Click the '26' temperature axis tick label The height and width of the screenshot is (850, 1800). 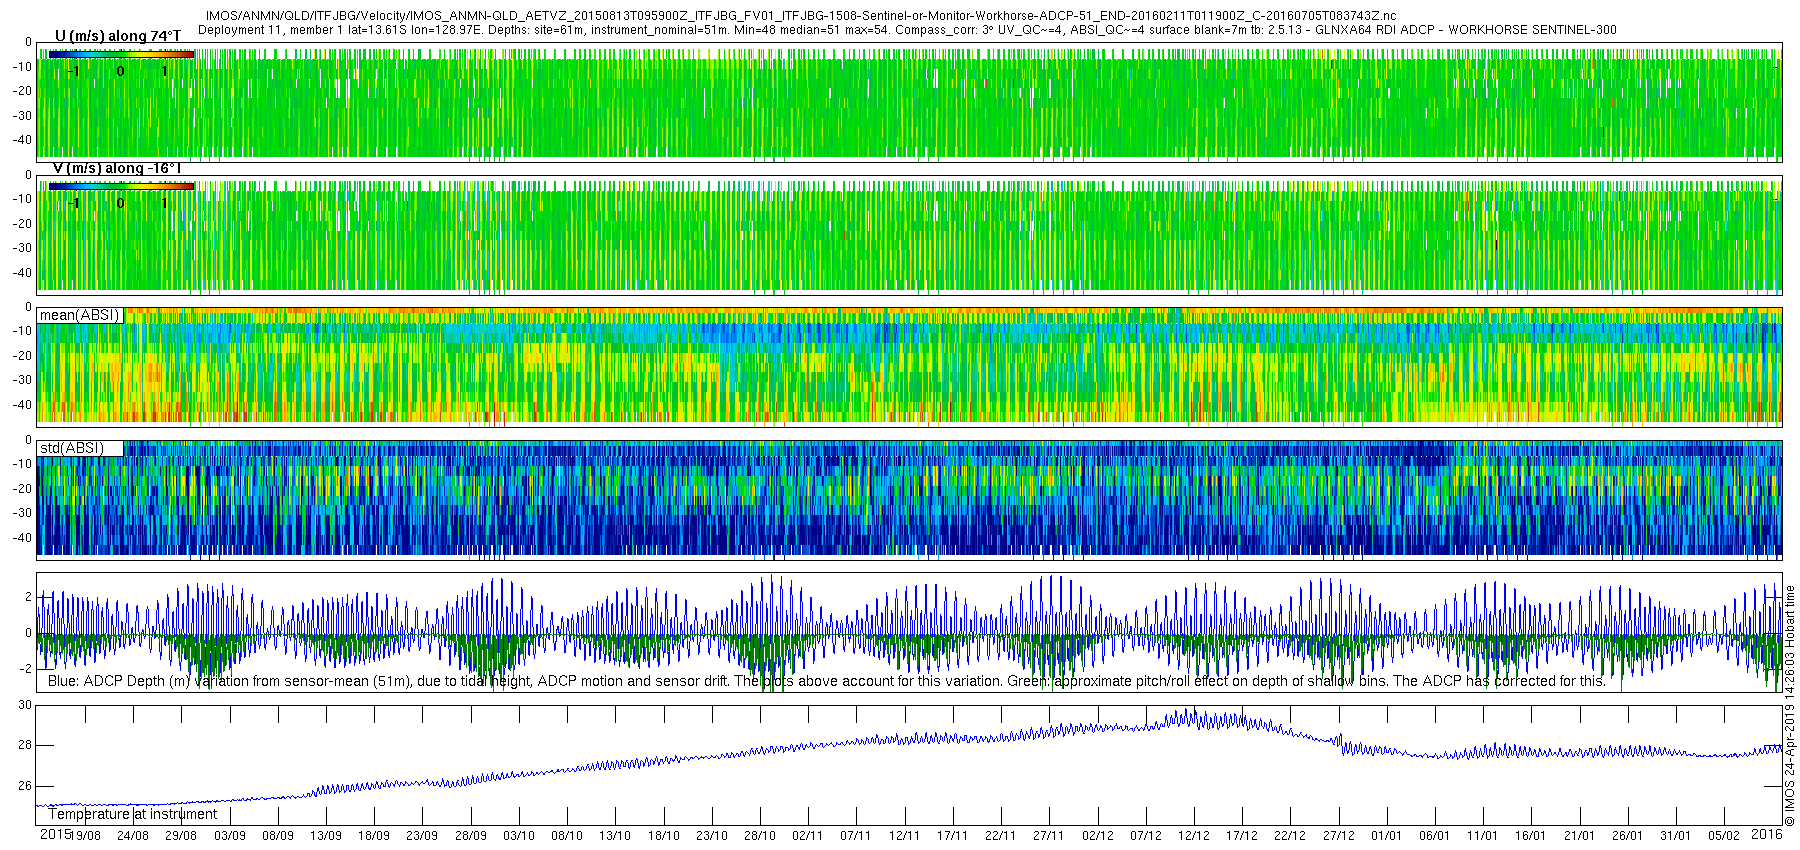pyautogui.click(x=25, y=786)
